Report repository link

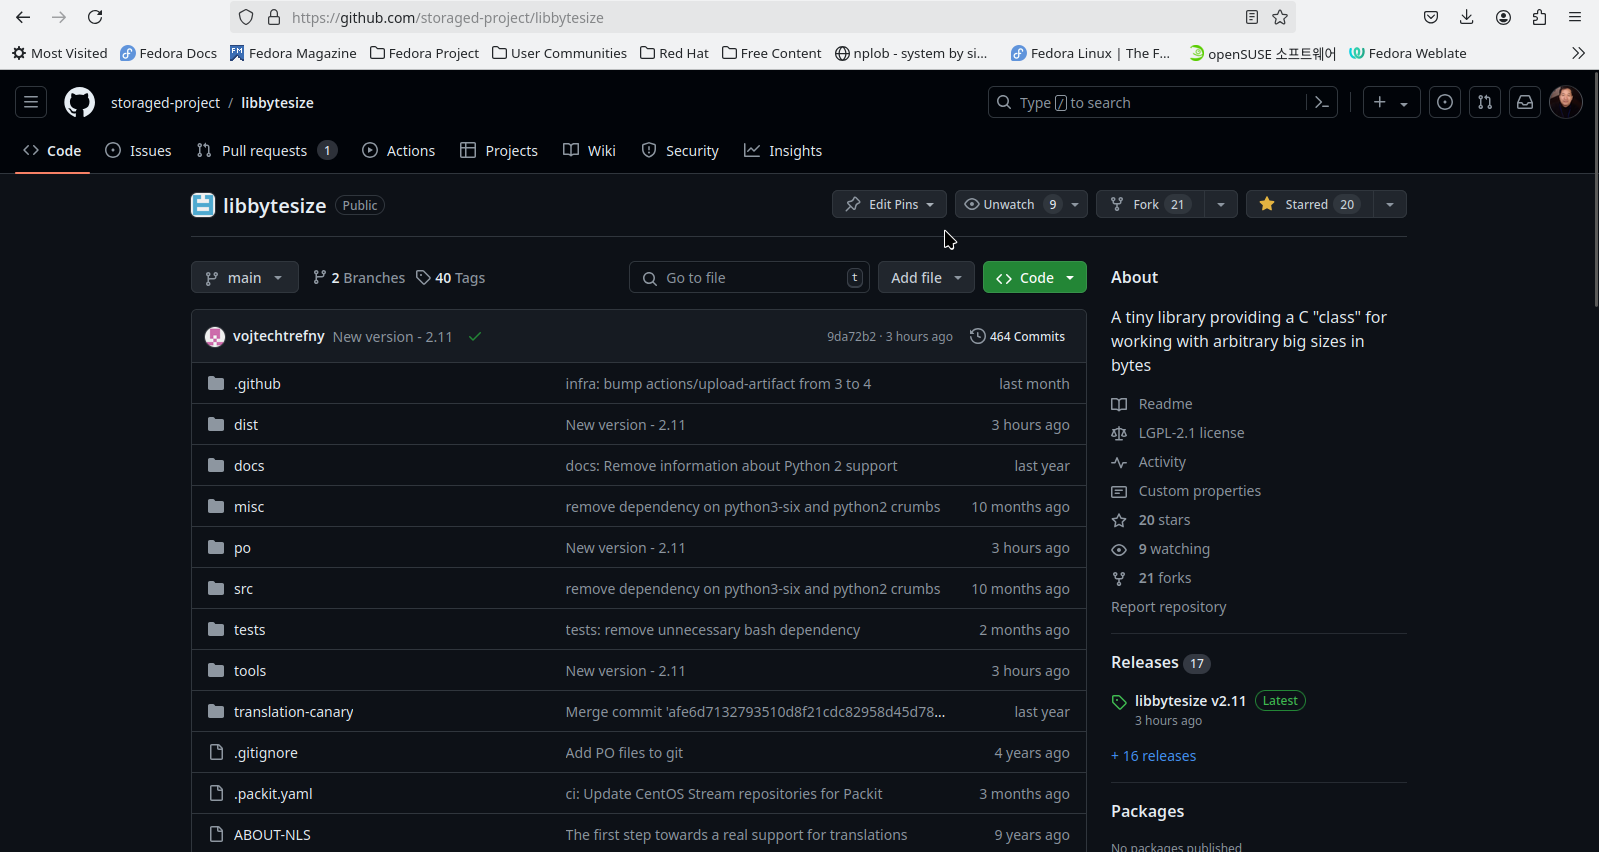pos(1168,607)
